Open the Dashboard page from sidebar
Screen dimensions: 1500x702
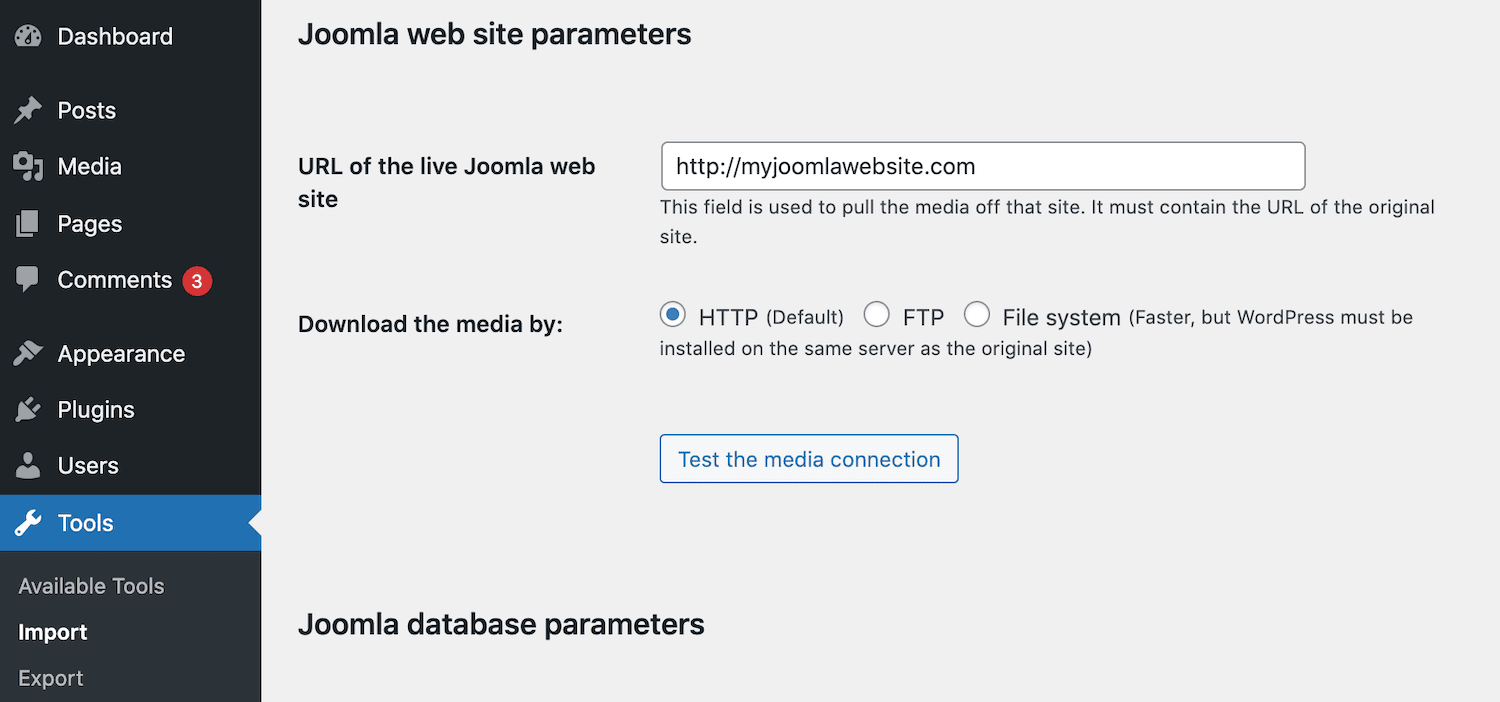(113, 36)
